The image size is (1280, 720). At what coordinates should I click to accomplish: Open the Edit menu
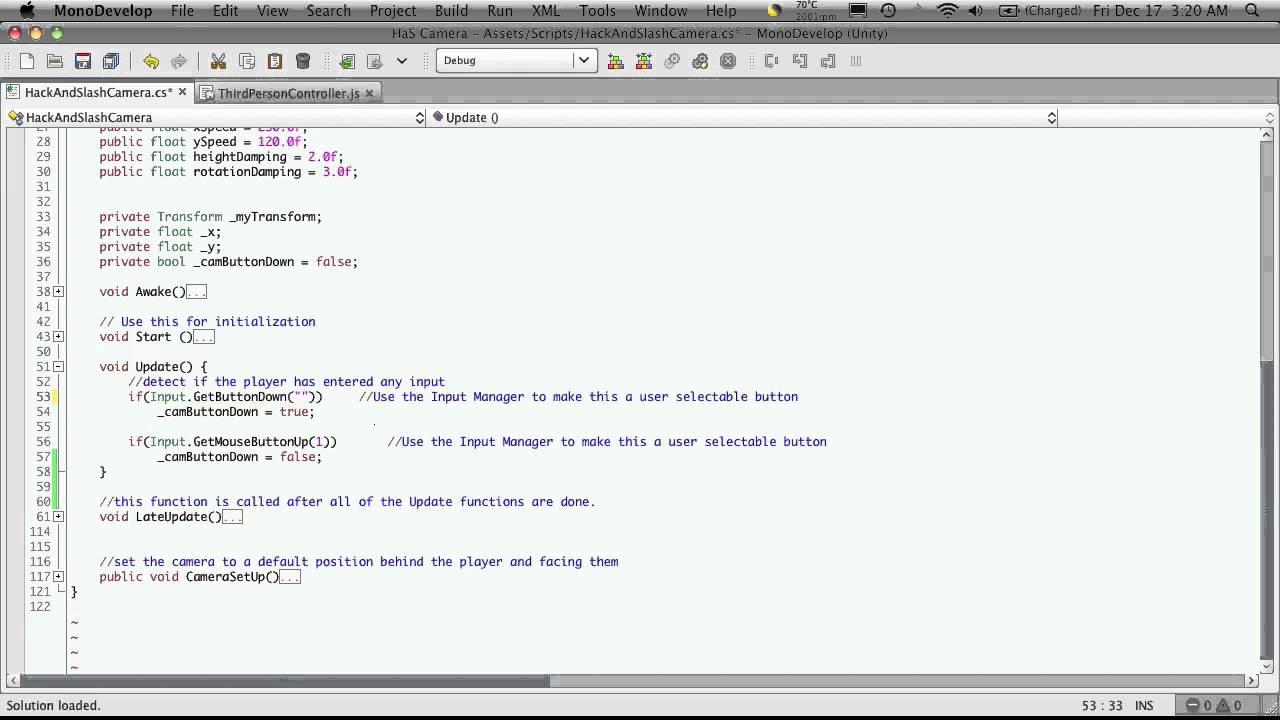click(225, 11)
